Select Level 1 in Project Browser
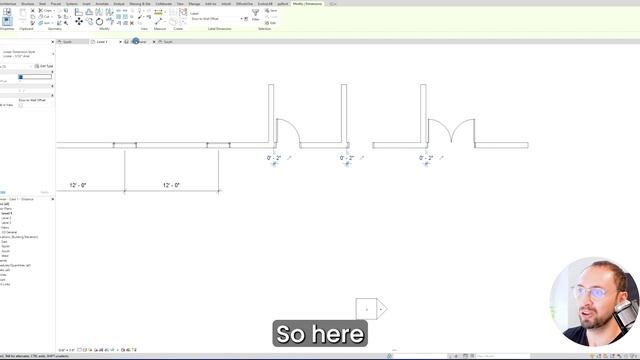Screen dimensions: 640x360 point(6,213)
